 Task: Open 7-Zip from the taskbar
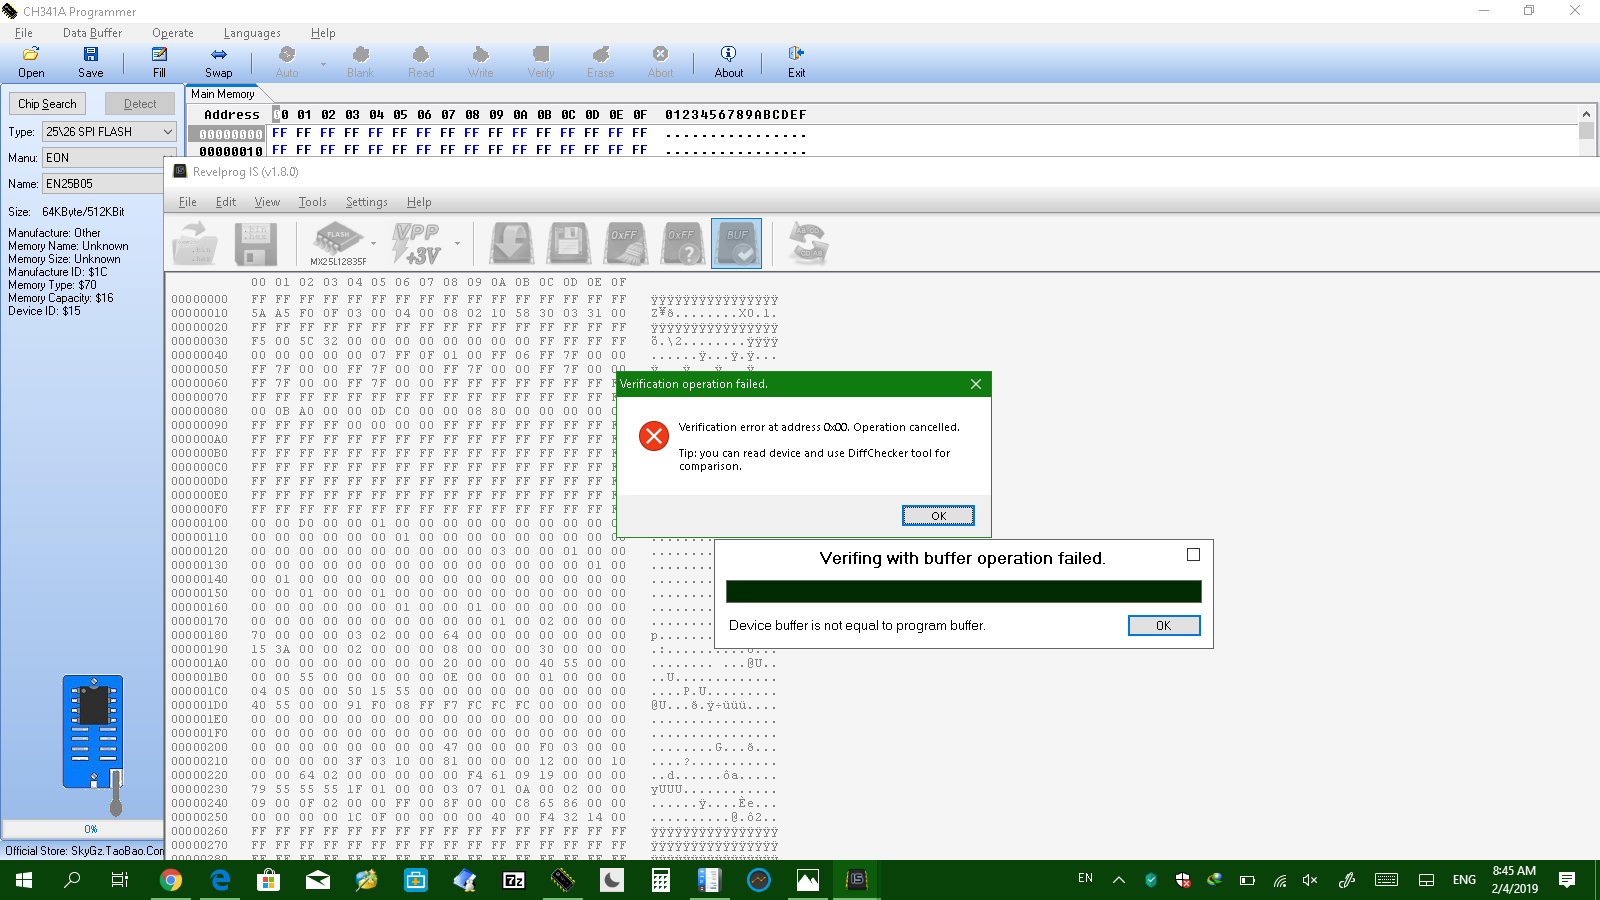point(514,880)
